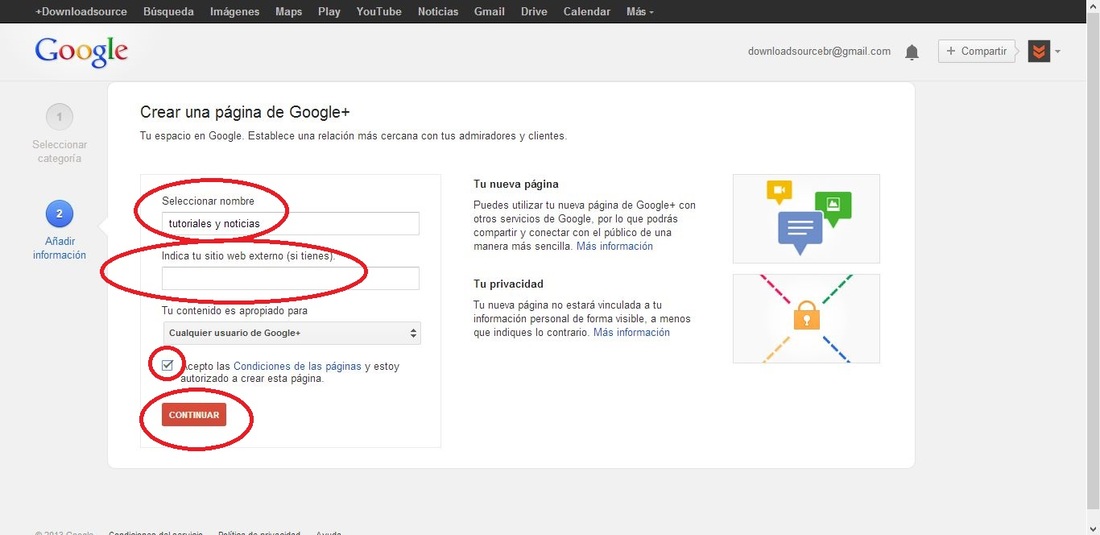This screenshot has height=535, width=1100.
Task: Click the Google logo
Action: pyautogui.click(x=81, y=52)
